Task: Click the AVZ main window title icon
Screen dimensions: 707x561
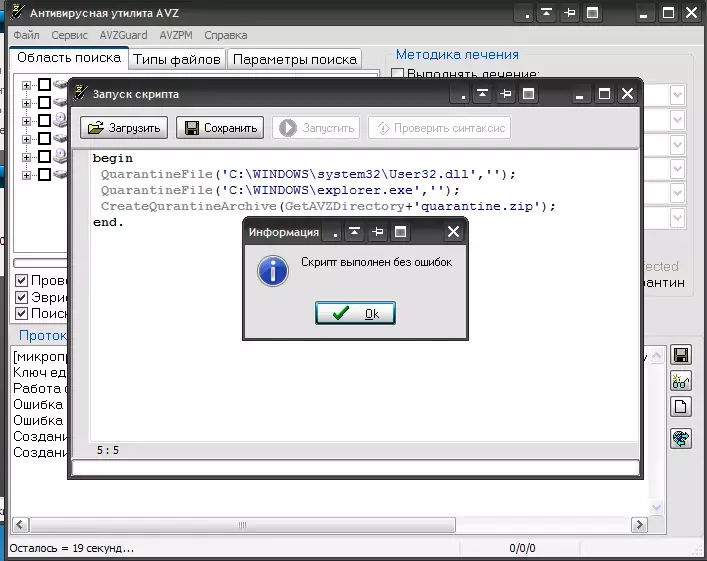Action: [x=17, y=12]
